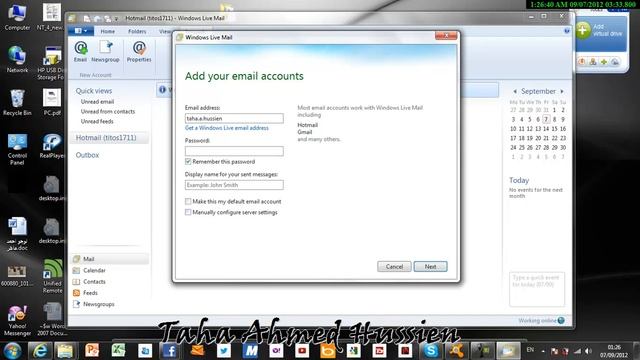Select today's date 7 in calendar
Viewport: 640px width, 360px height.
point(546,119)
